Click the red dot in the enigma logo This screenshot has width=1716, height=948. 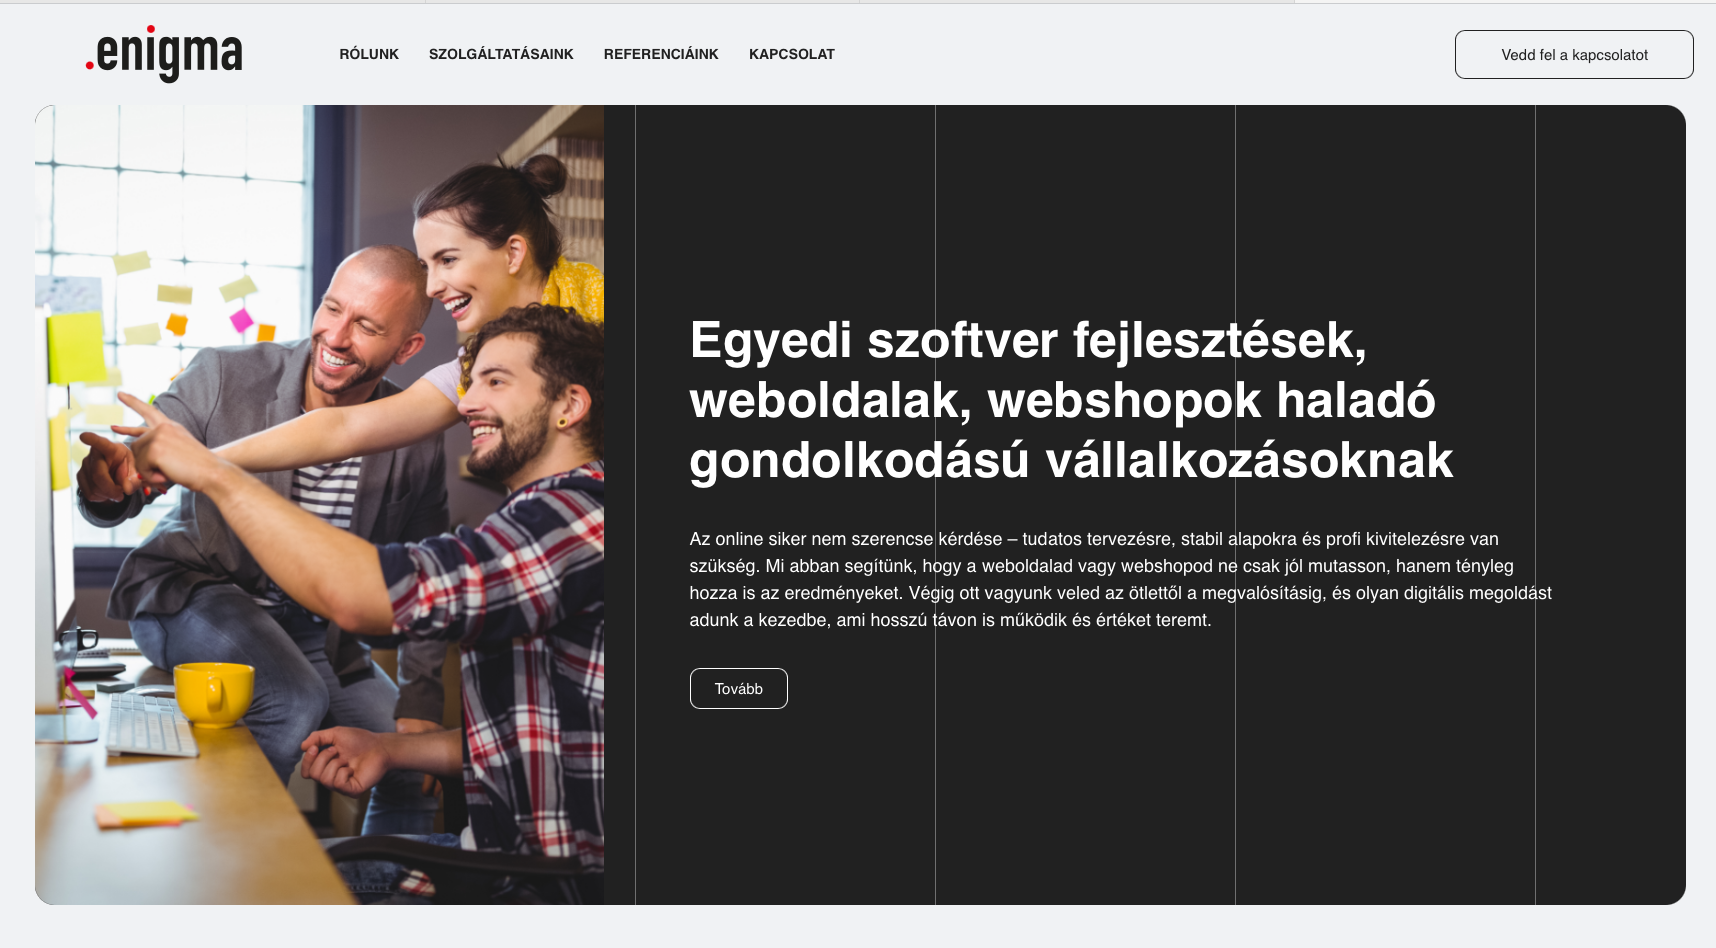tap(90, 66)
